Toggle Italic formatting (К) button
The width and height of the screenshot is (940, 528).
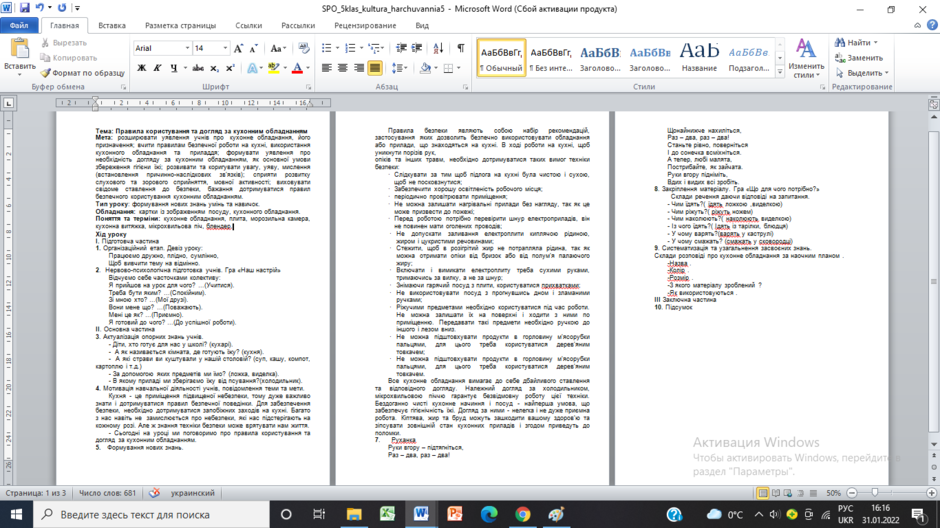tap(157, 68)
